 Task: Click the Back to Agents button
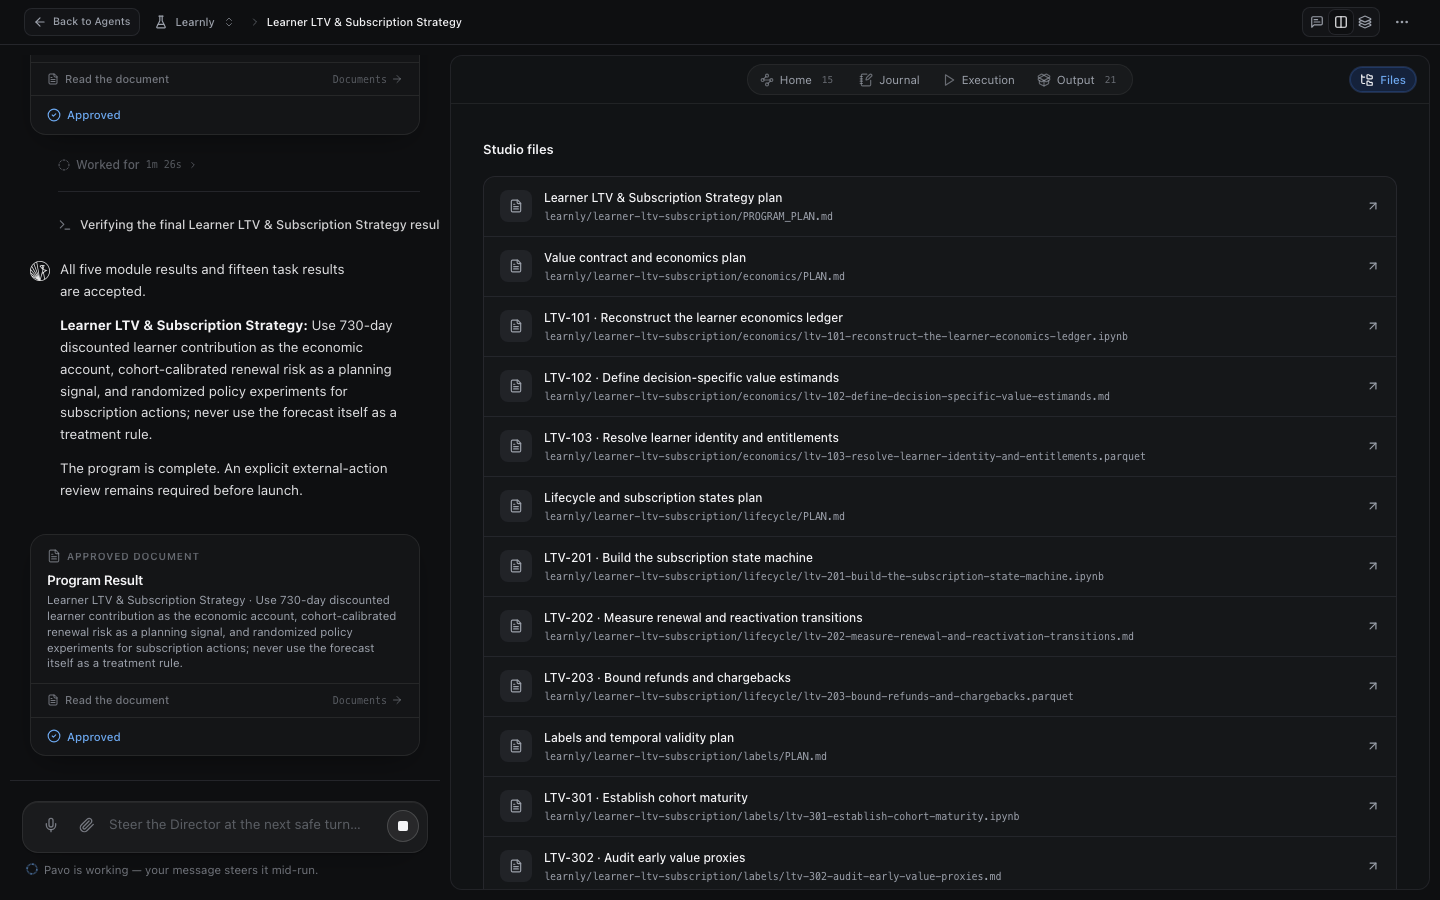(82, 22)
